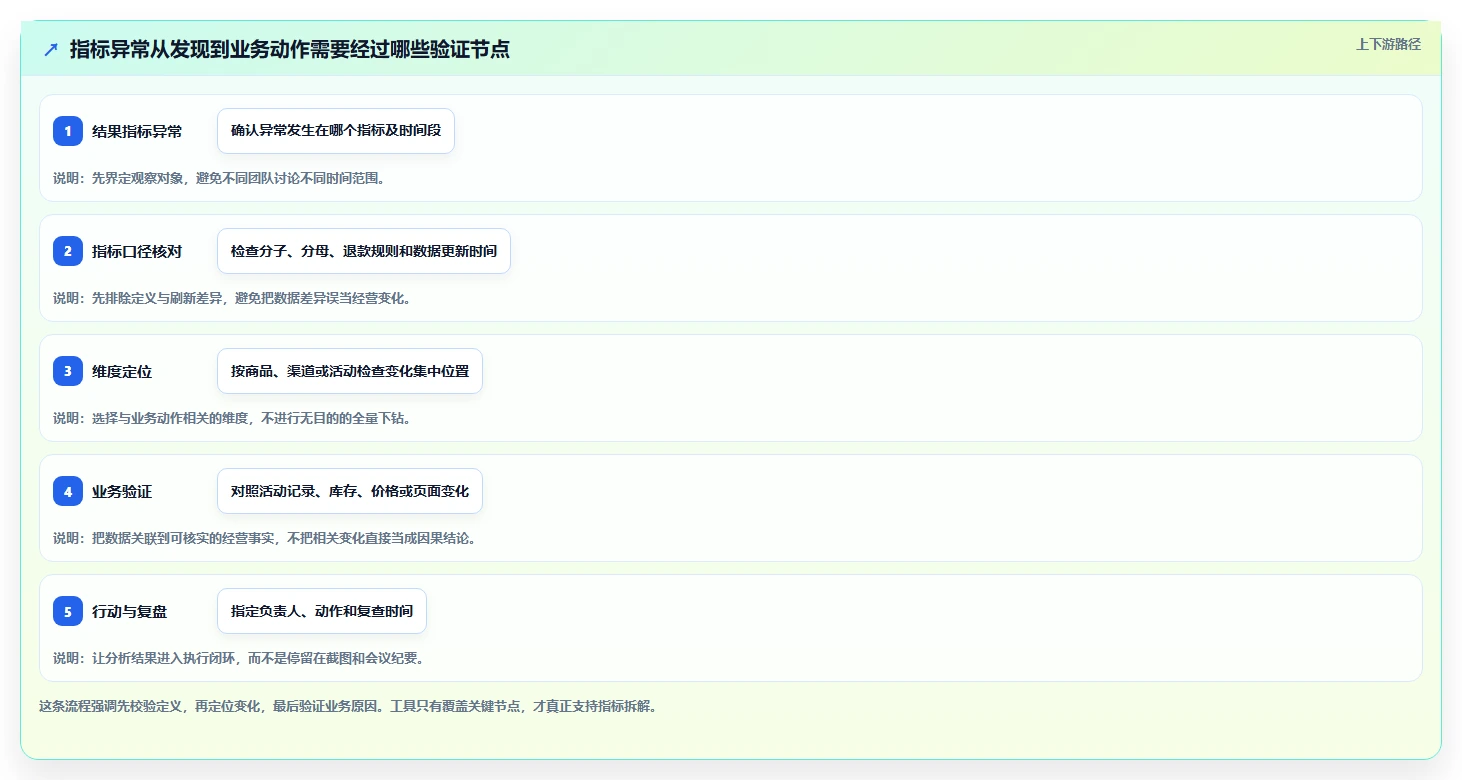This screenshot has height=780, width=1462.
Task: Click the step number 4 badge
Action: coord(68,491)
